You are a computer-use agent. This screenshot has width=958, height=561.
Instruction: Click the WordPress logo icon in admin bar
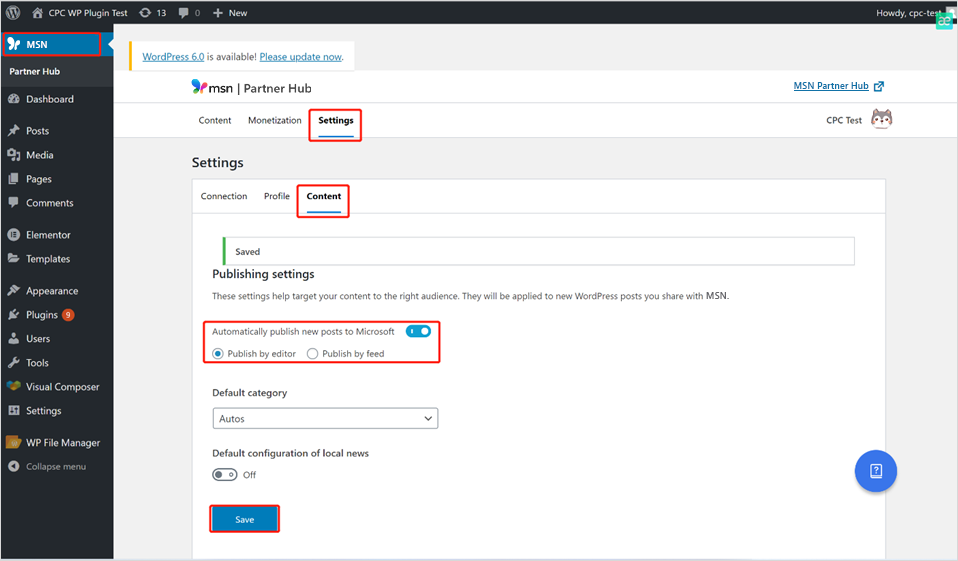click(x=13, y=13)
